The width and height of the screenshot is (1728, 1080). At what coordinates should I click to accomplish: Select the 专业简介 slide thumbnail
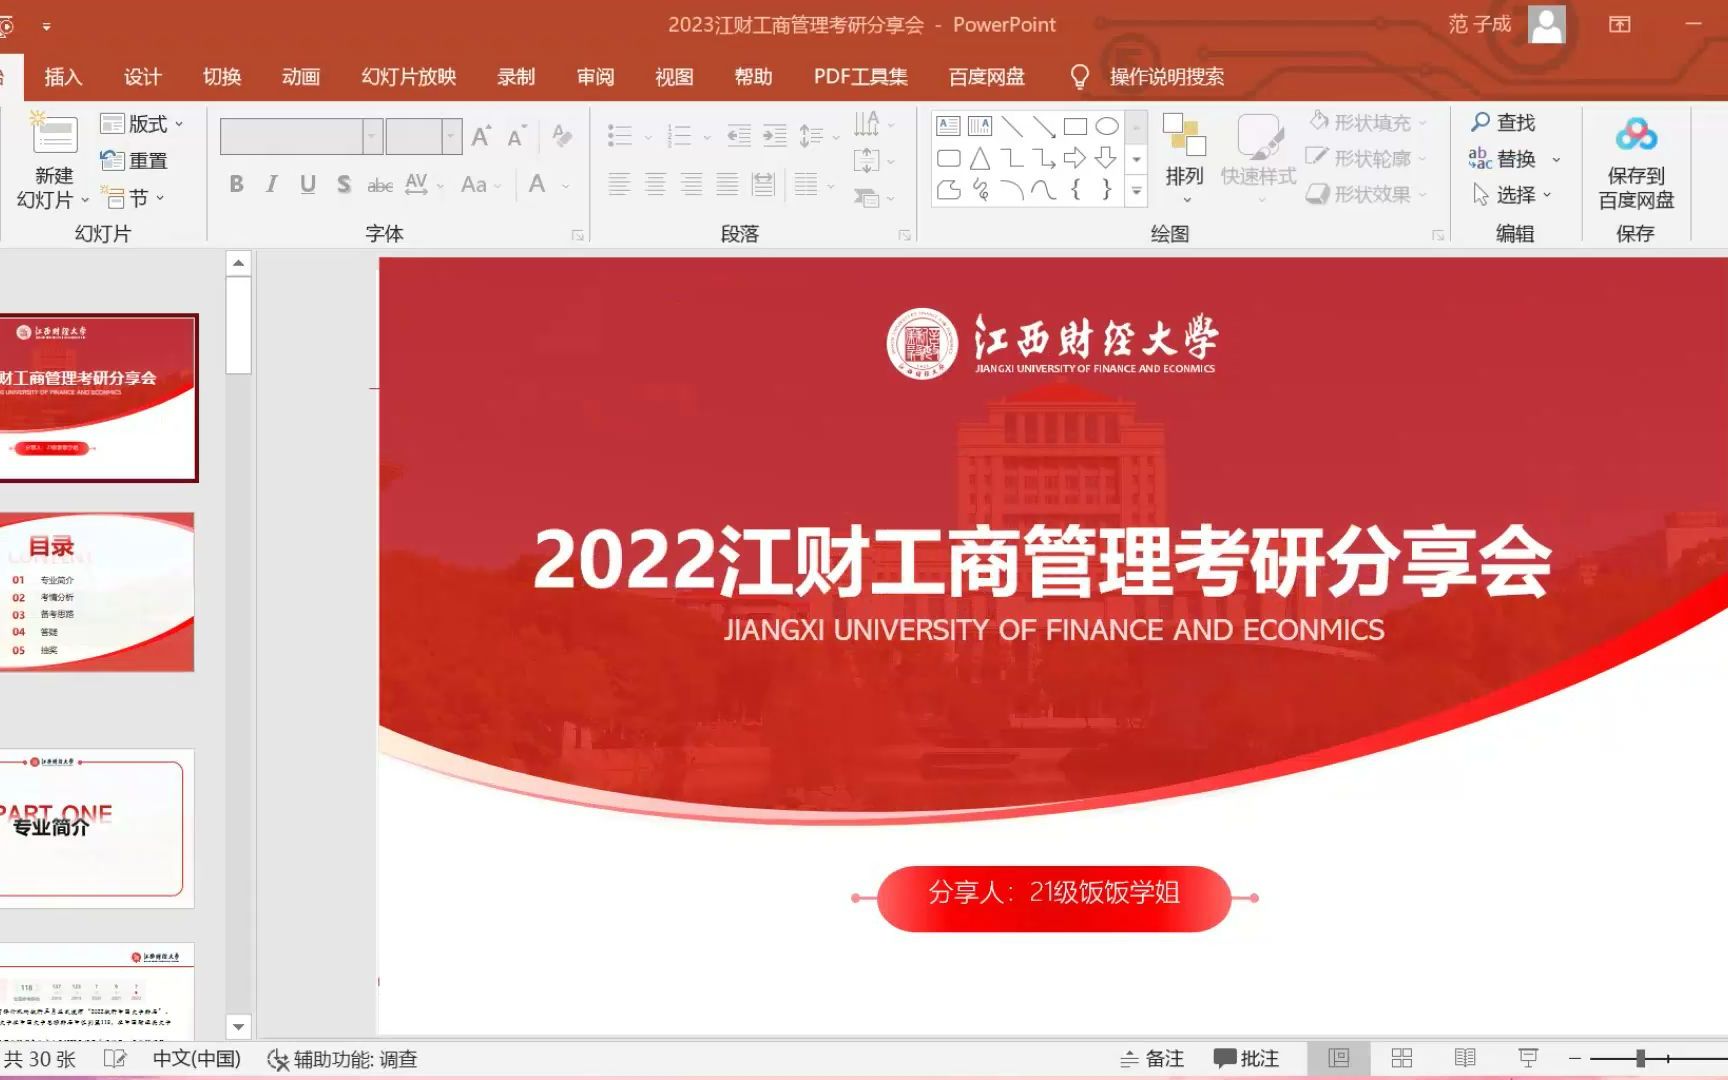pyautogui.click(x=97, y=829)
